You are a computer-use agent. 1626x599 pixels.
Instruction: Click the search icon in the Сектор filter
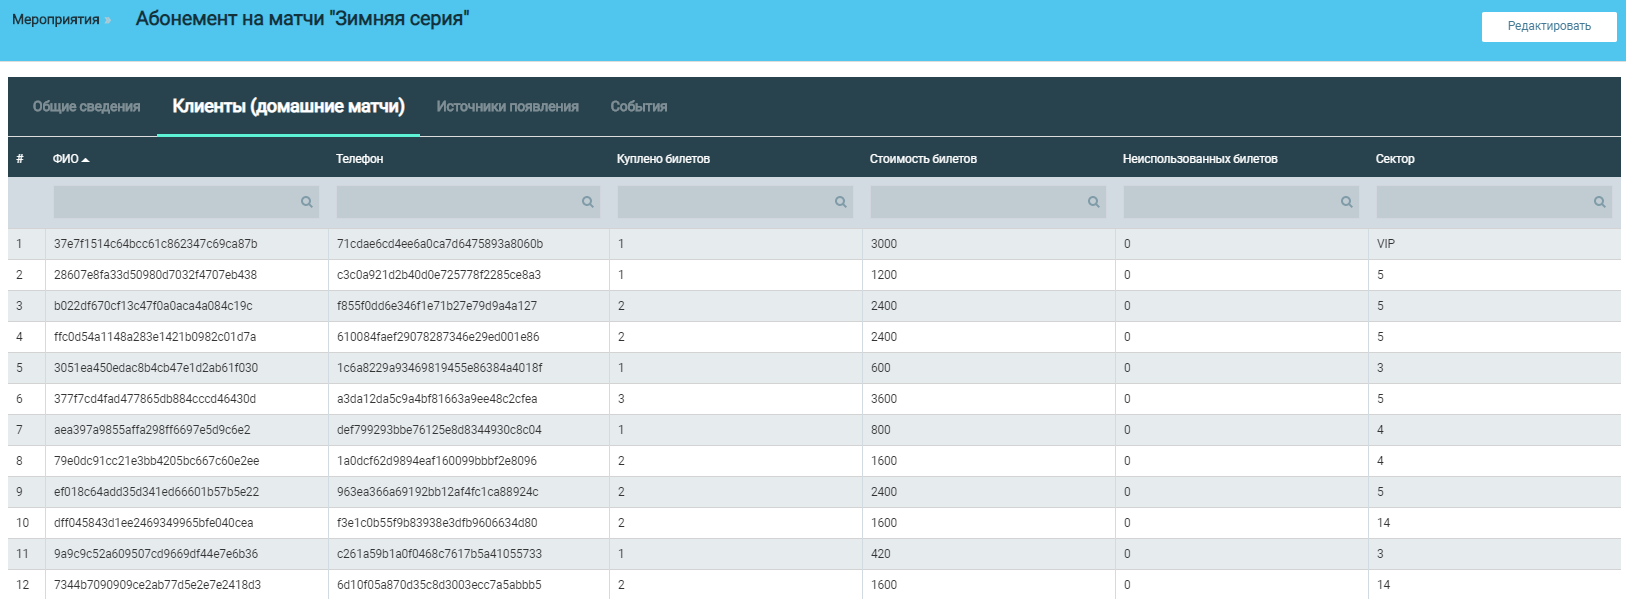tap(1600, 202)
